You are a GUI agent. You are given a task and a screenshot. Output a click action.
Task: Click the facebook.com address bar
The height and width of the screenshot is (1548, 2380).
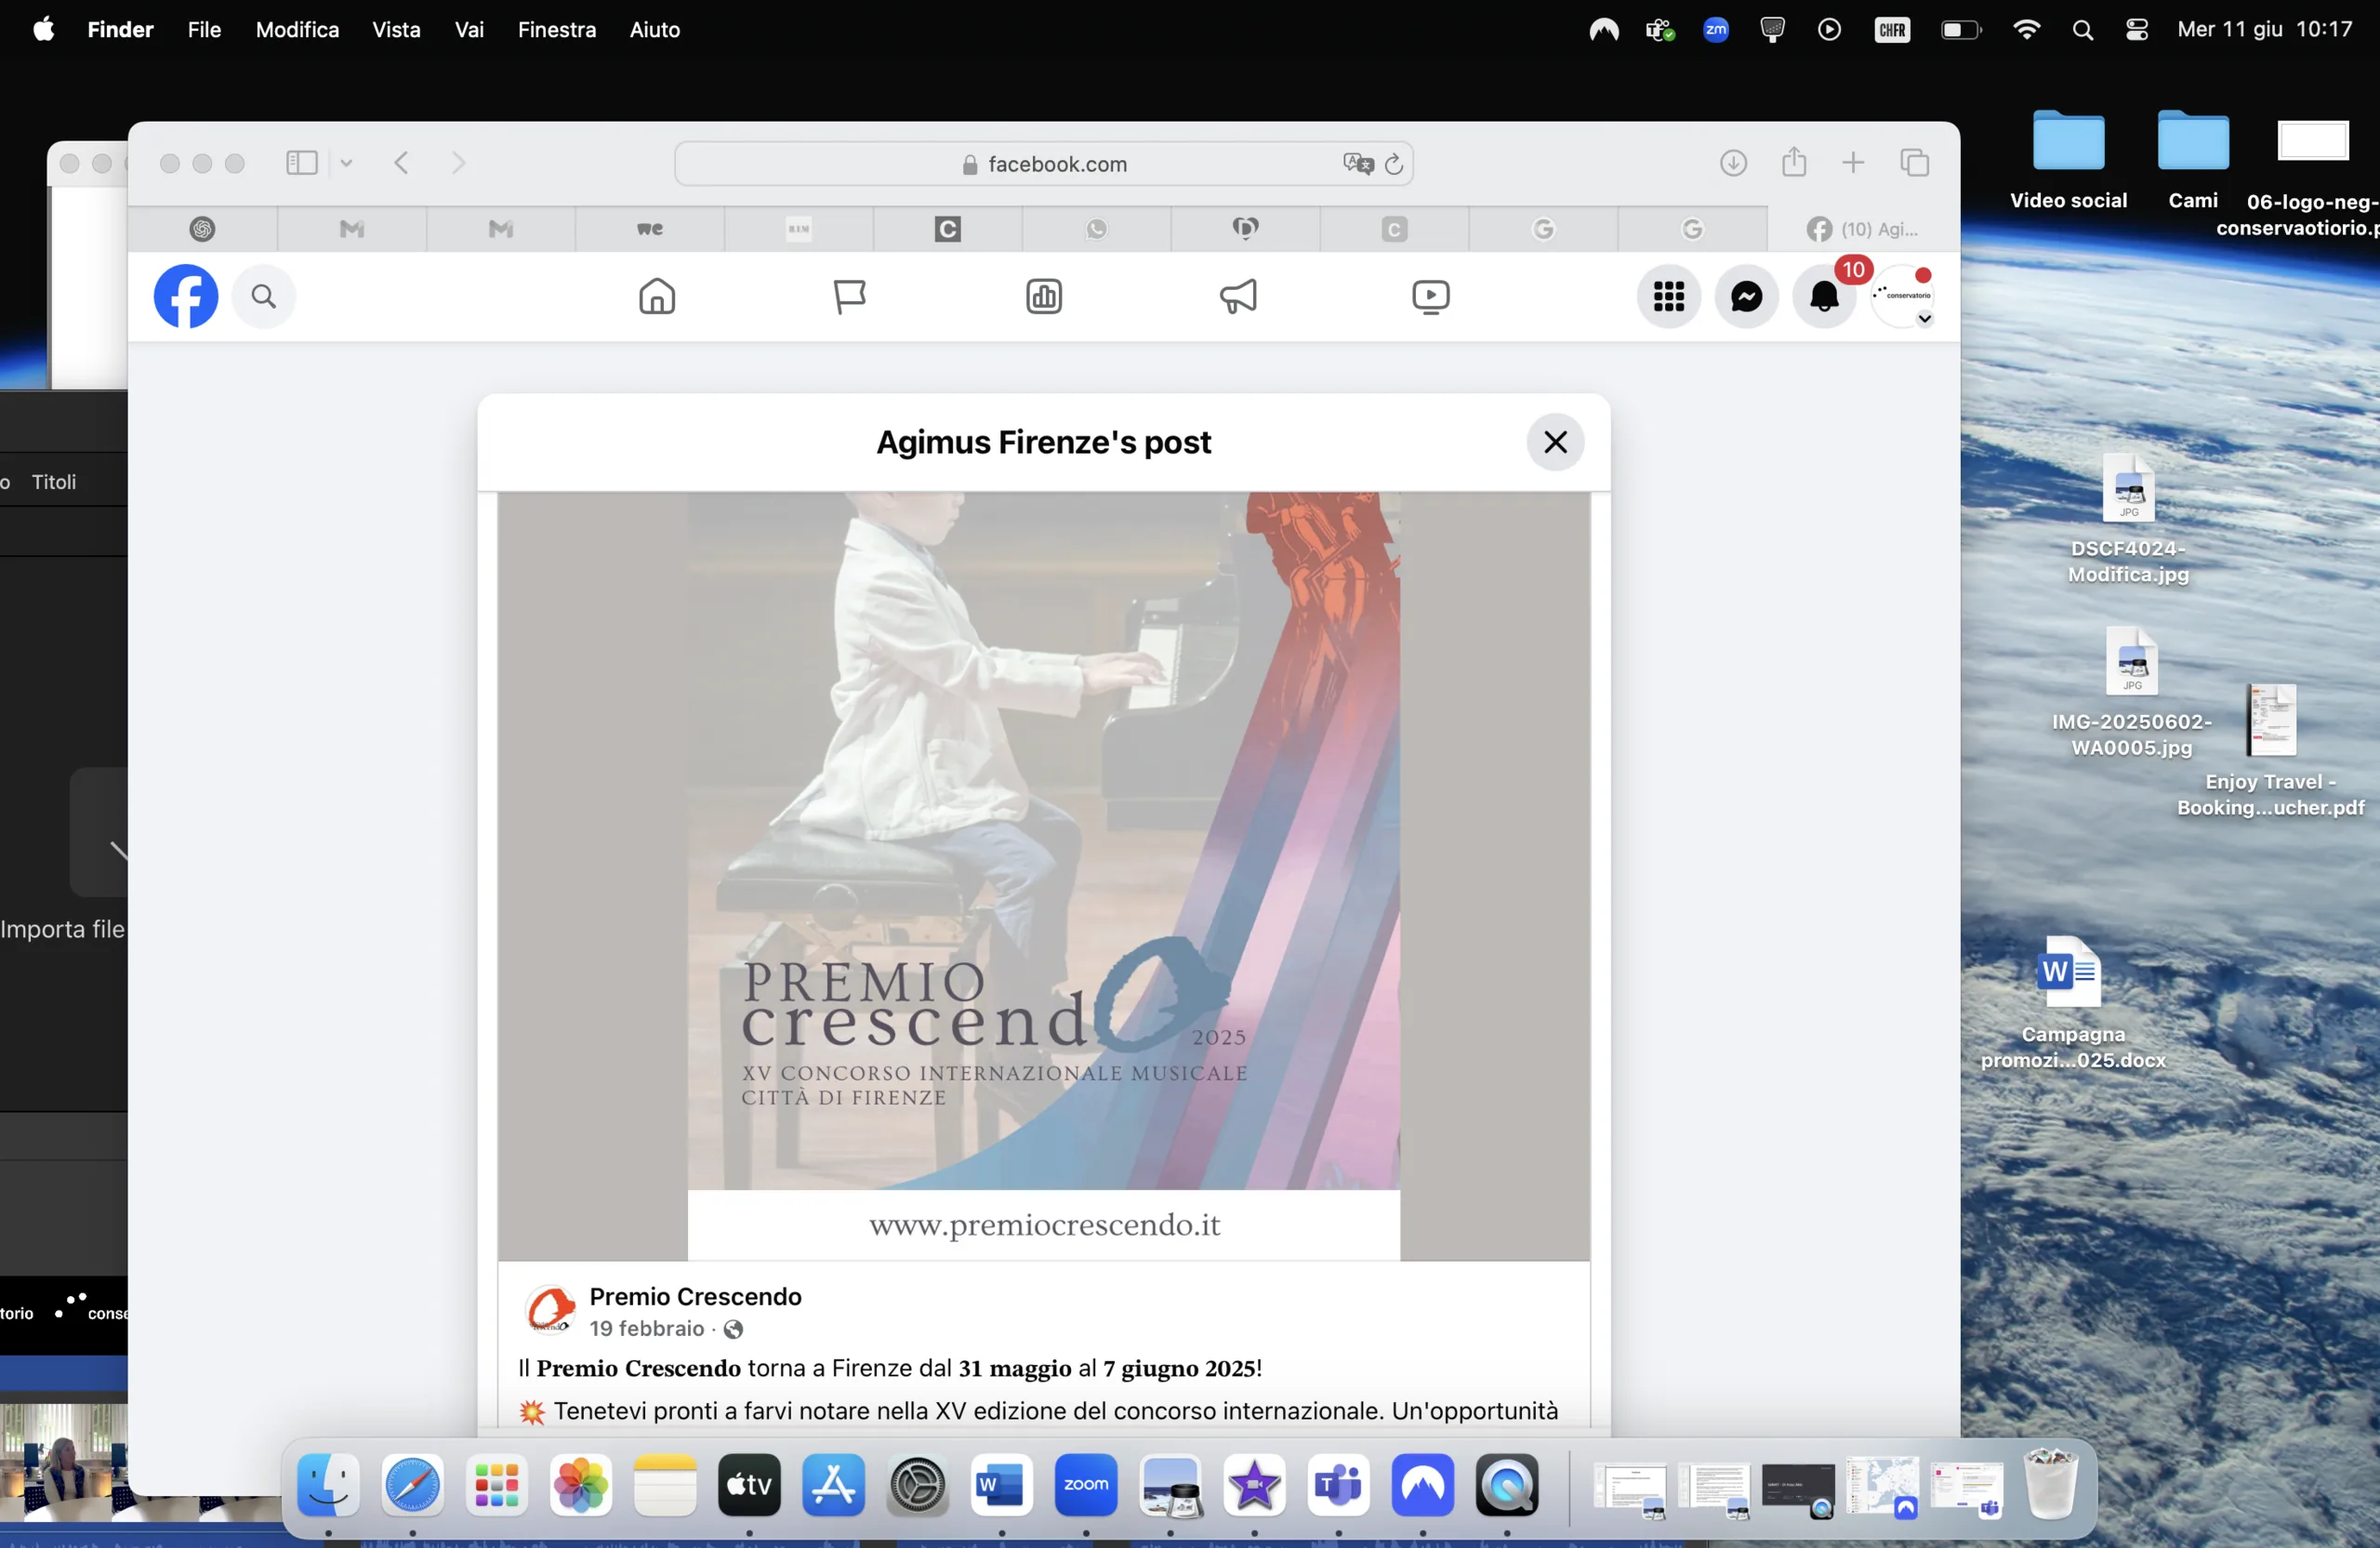tap(1044, 164)
